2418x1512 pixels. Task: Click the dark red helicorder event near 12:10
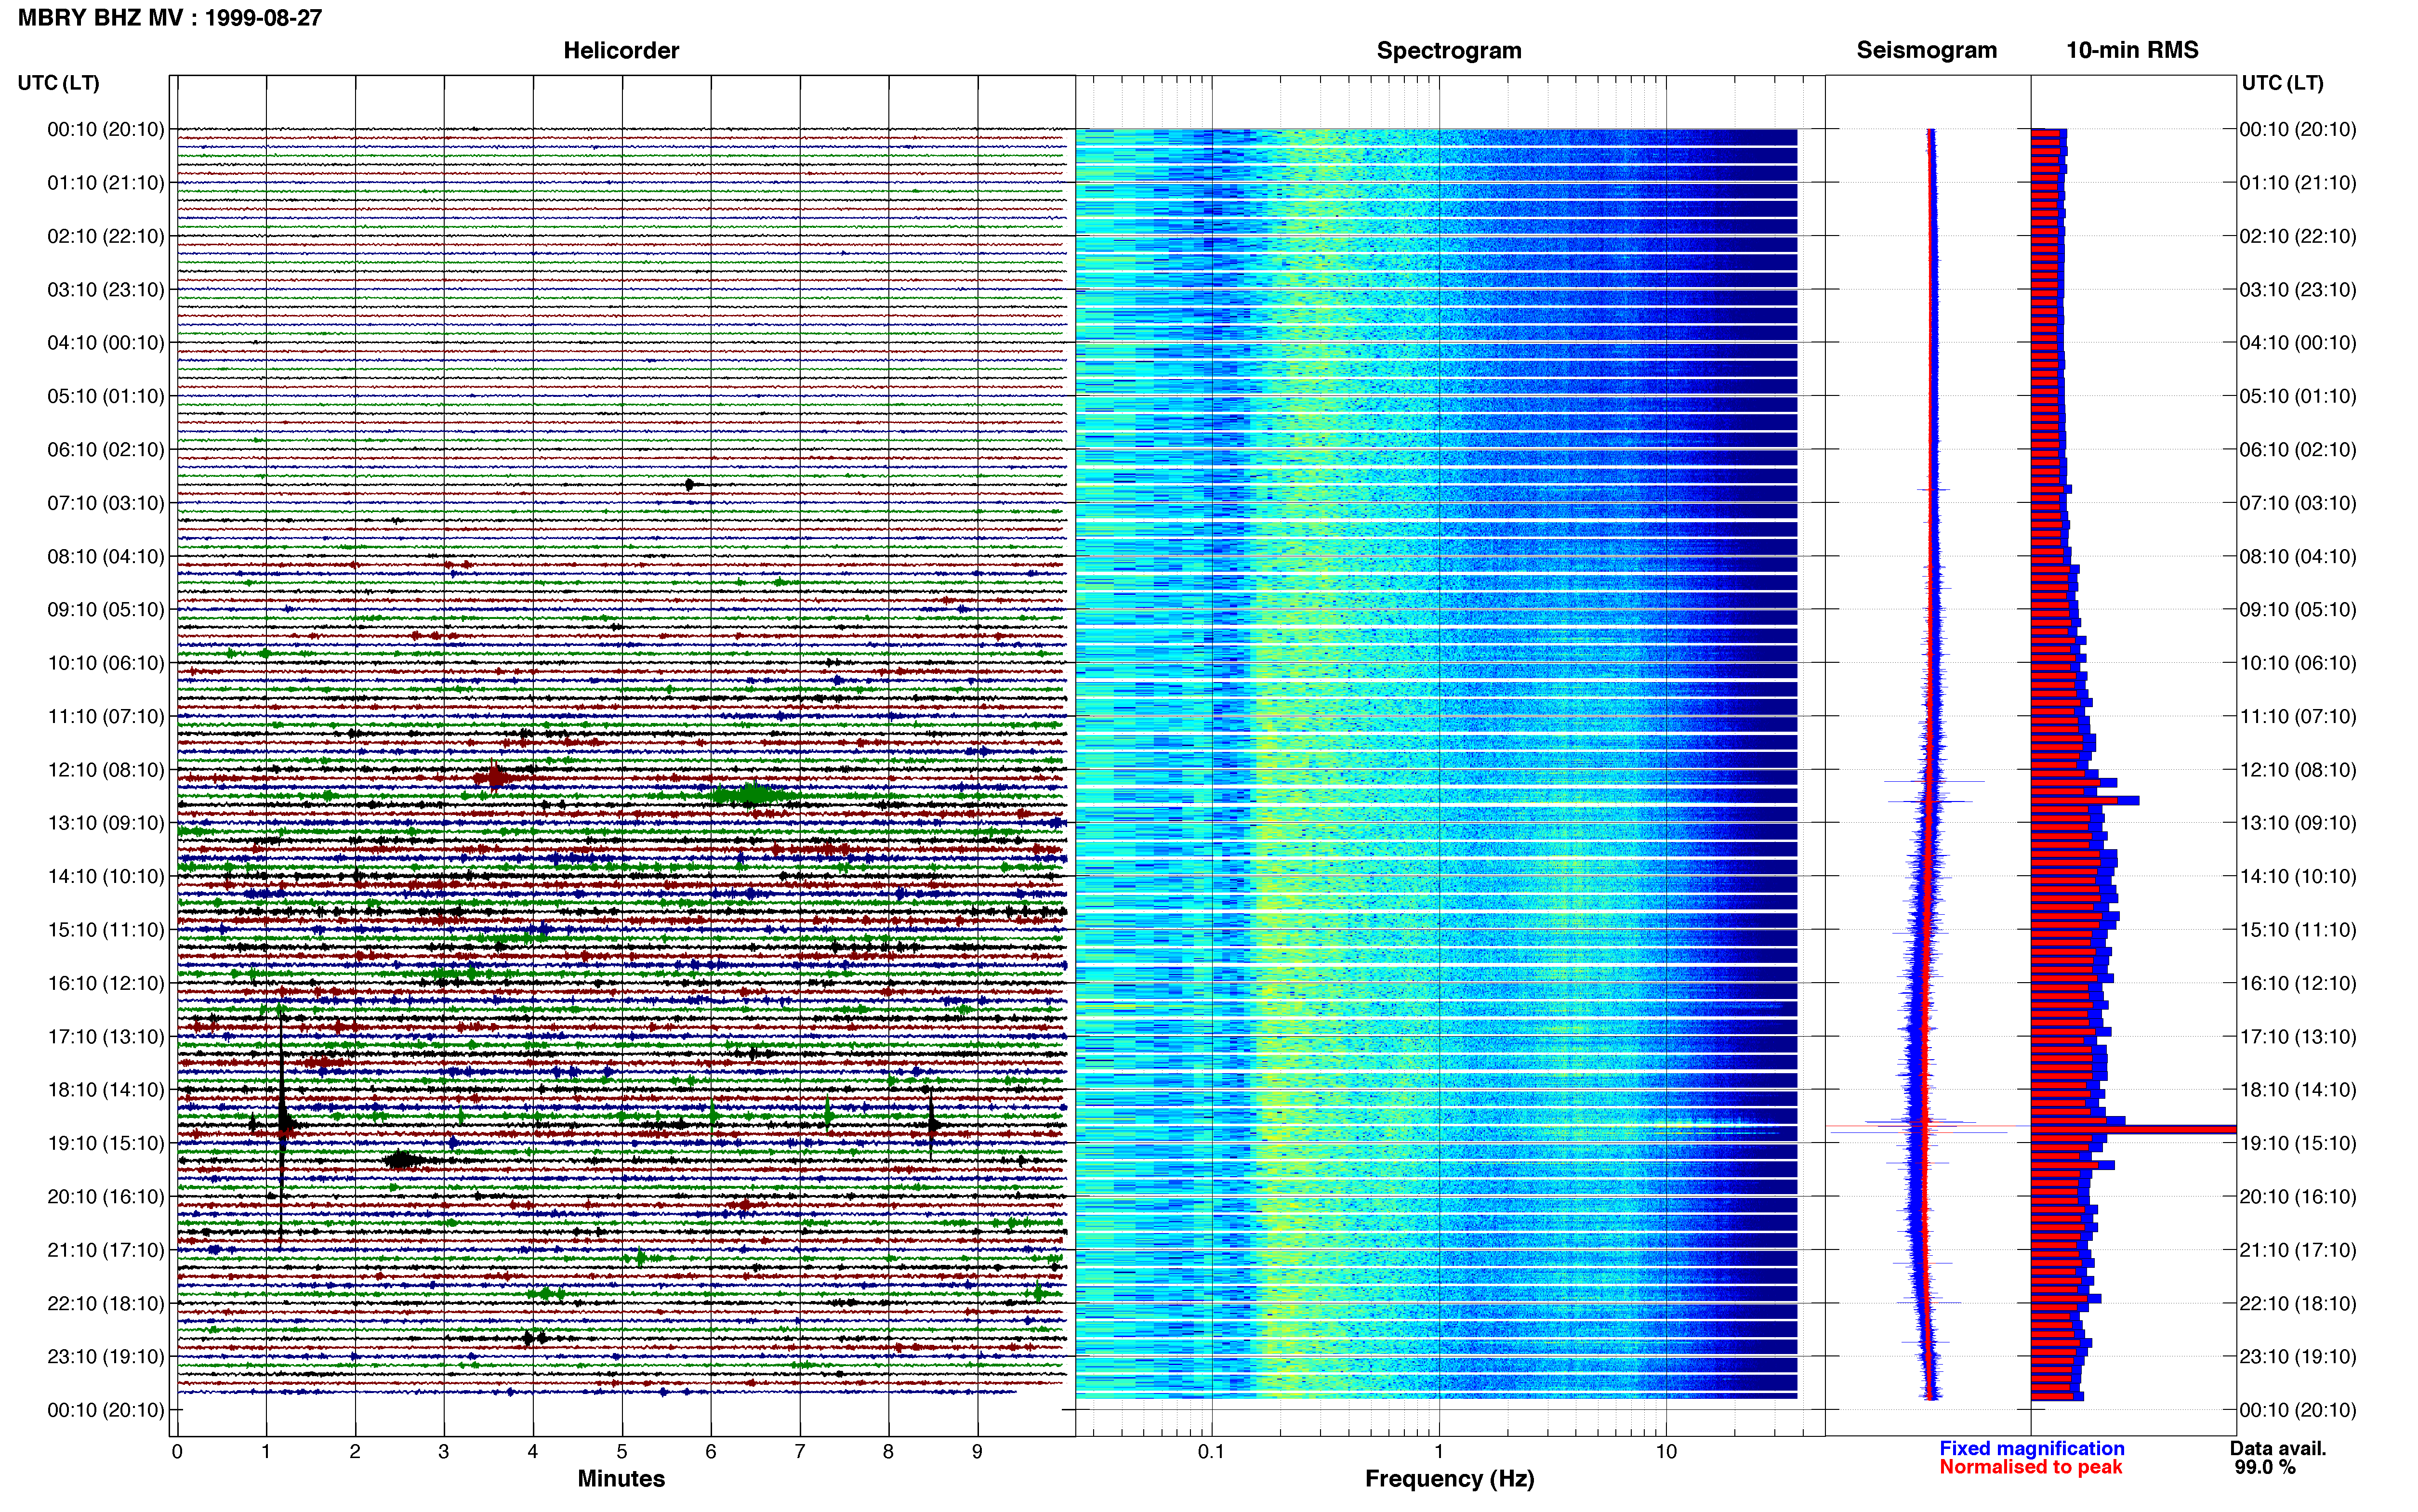(x=495, y=777)
